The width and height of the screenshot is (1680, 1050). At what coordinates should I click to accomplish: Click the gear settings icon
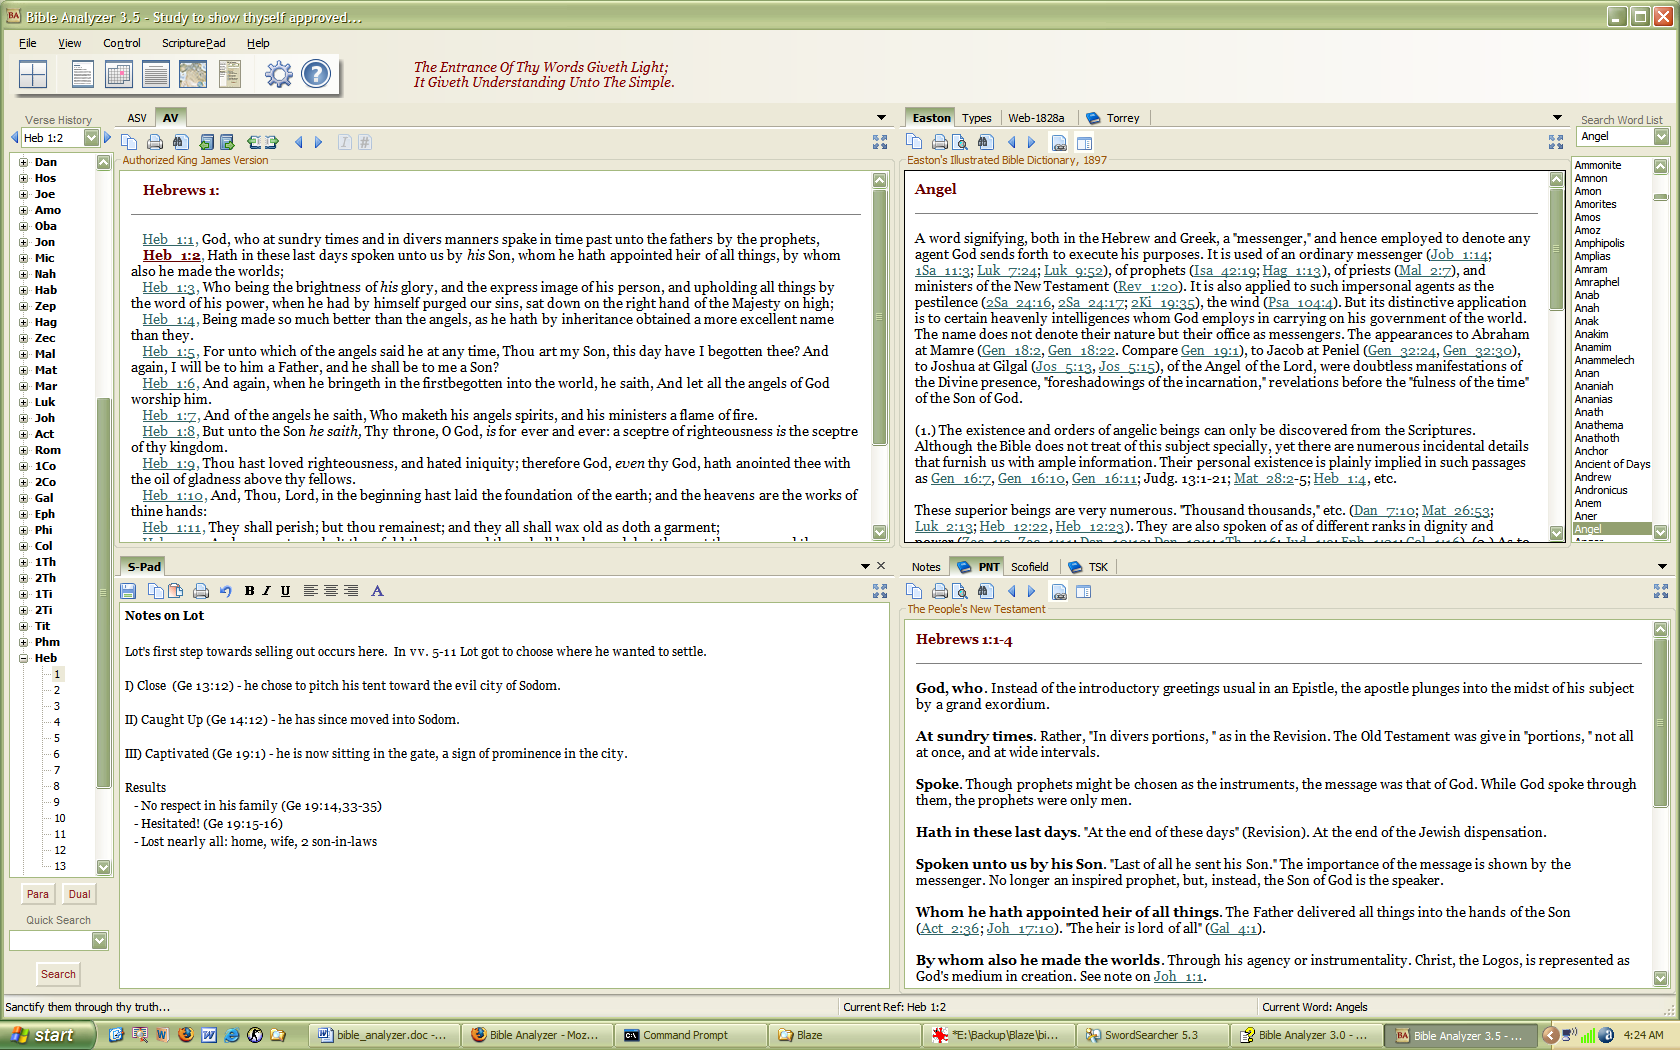click(x=279, y=74)
